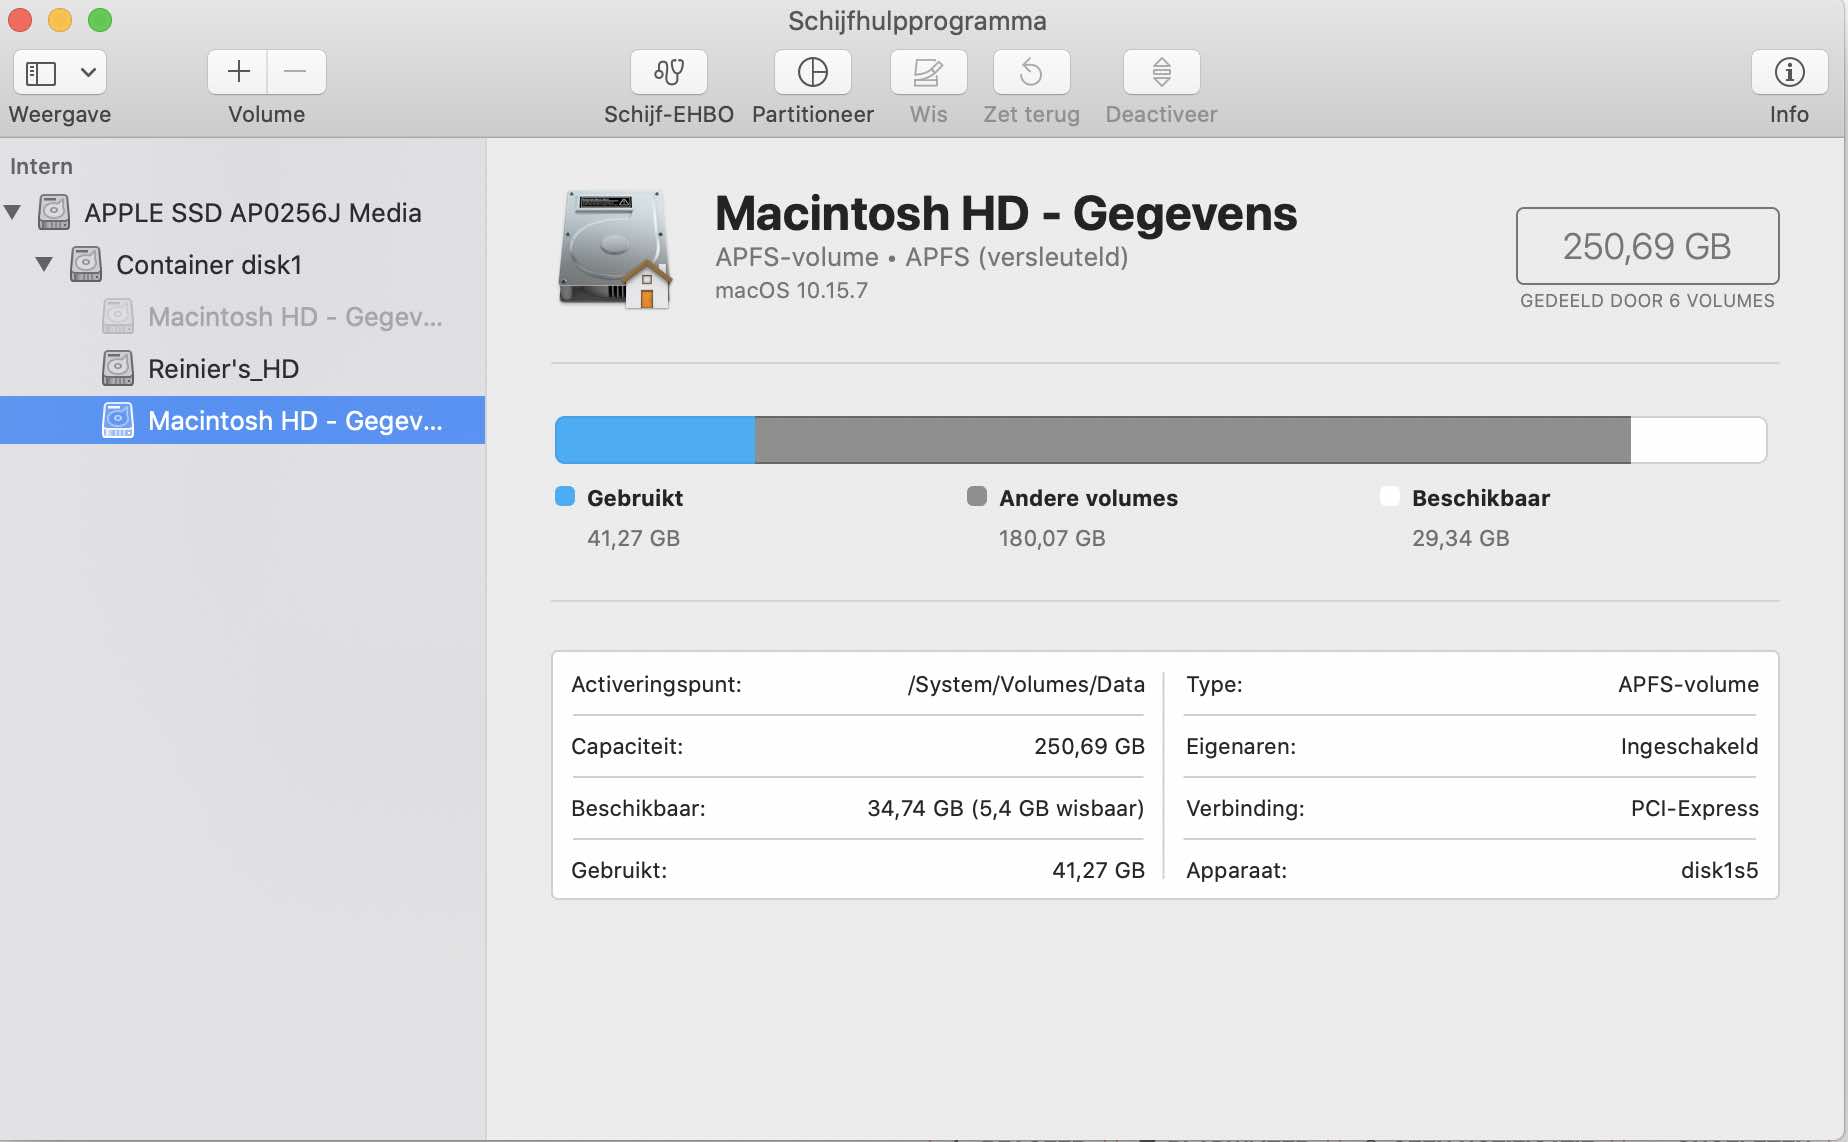This screenshot has width=1848, height=1142.
Task: Click the Type APFS-volume value
Action: coord(1688,684)
